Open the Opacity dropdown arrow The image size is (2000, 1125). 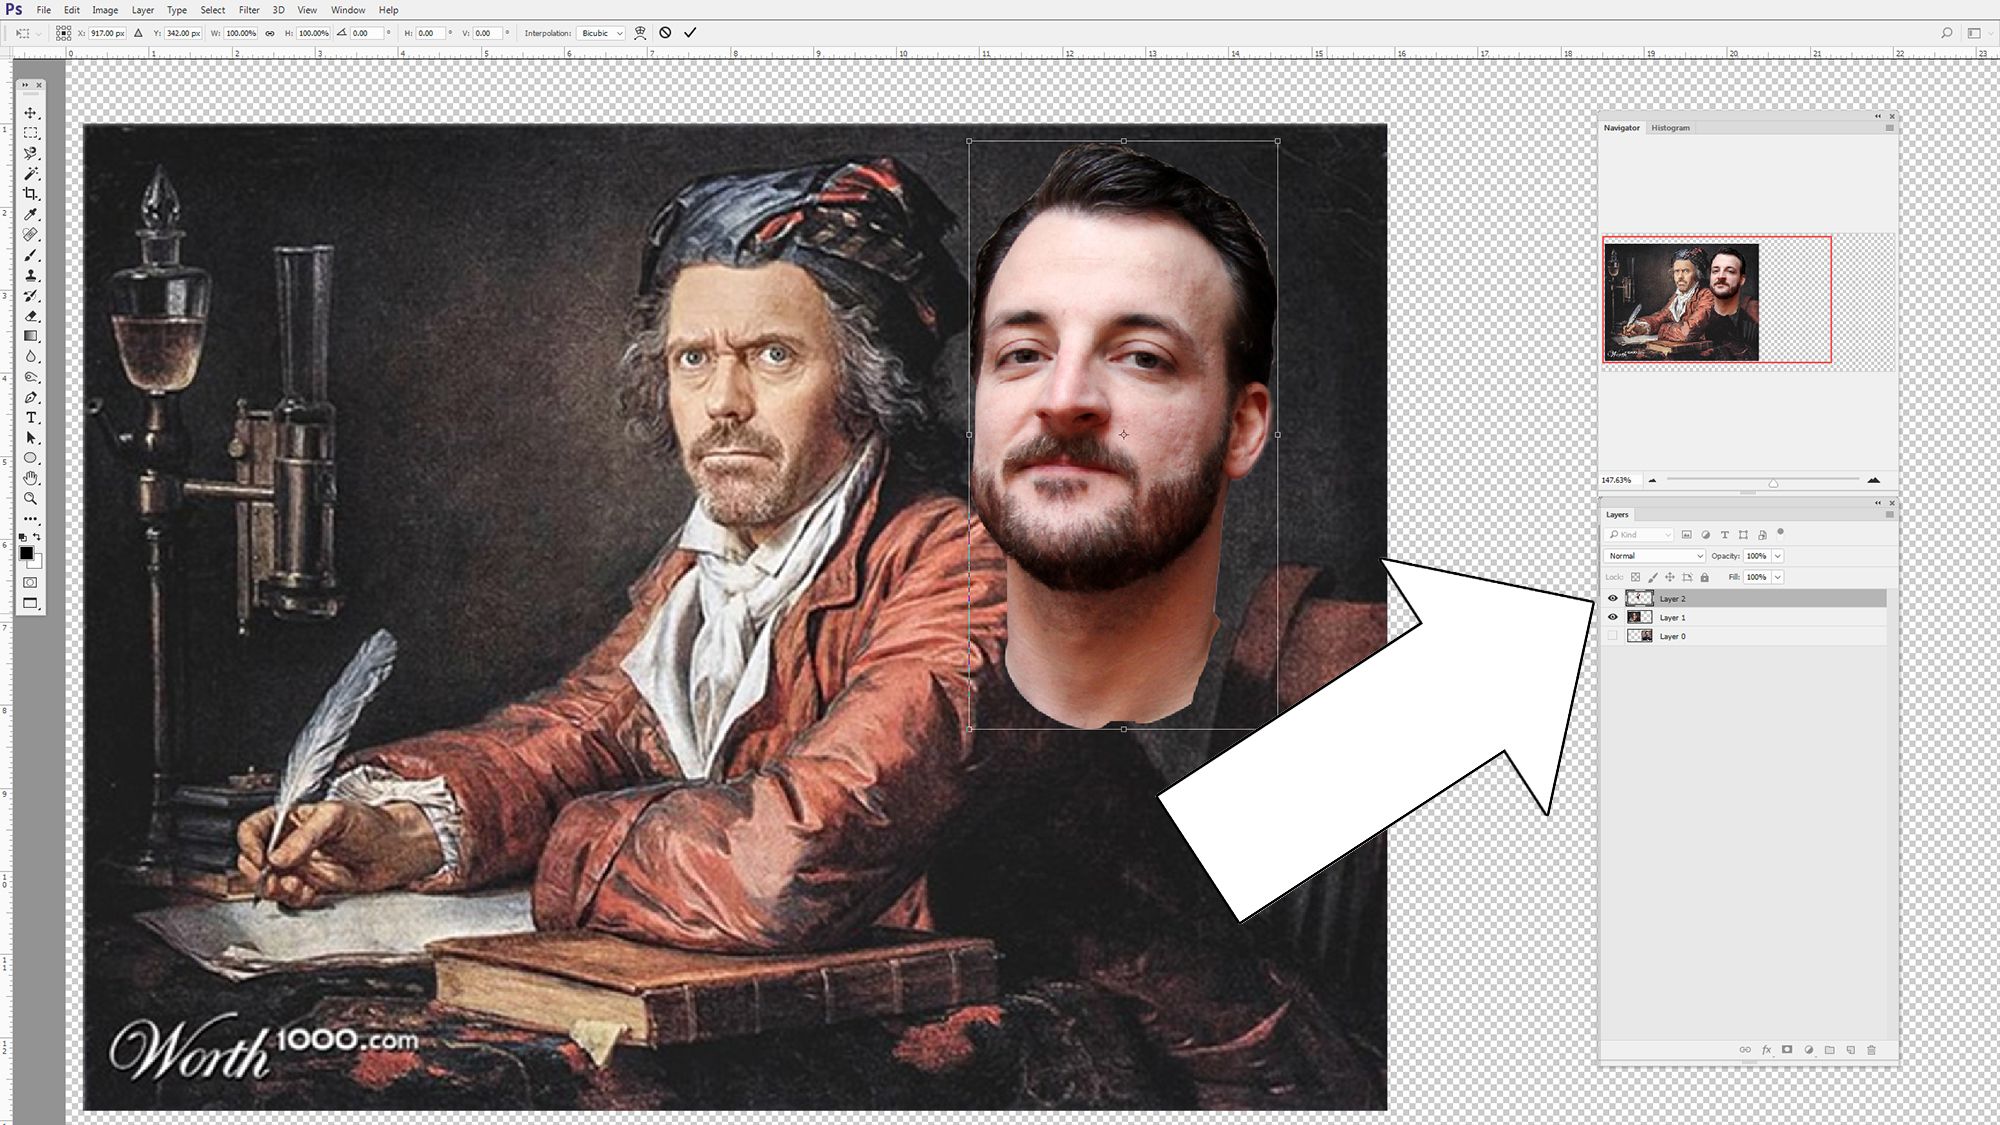click(x=1778, y=556)
